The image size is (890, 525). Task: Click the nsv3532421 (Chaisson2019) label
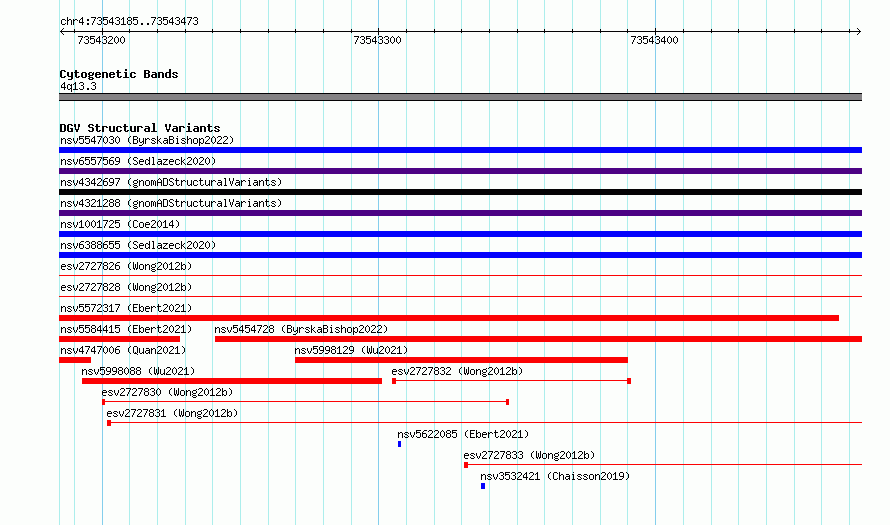pos(555,476)
